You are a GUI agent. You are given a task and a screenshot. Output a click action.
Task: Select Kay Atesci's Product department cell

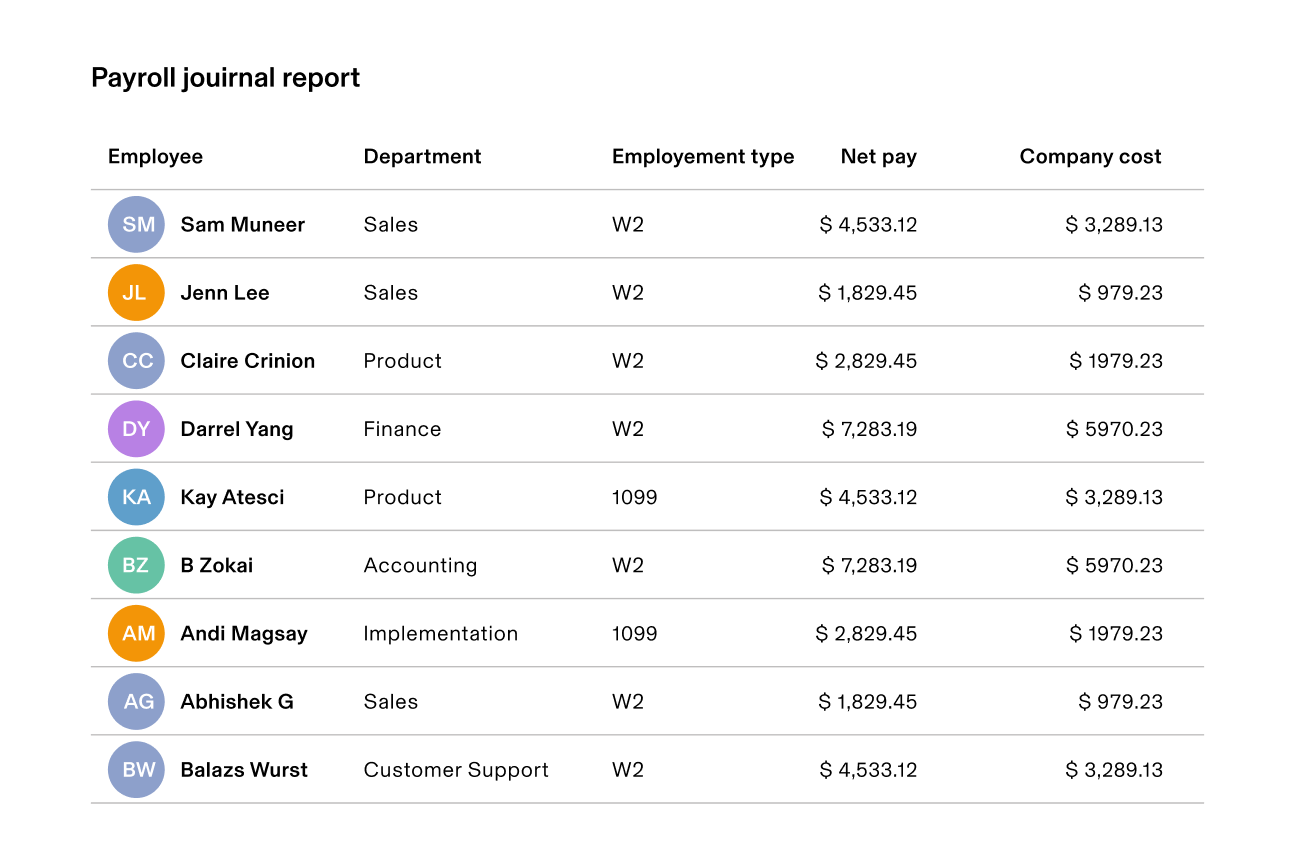[x=402, y=497]
